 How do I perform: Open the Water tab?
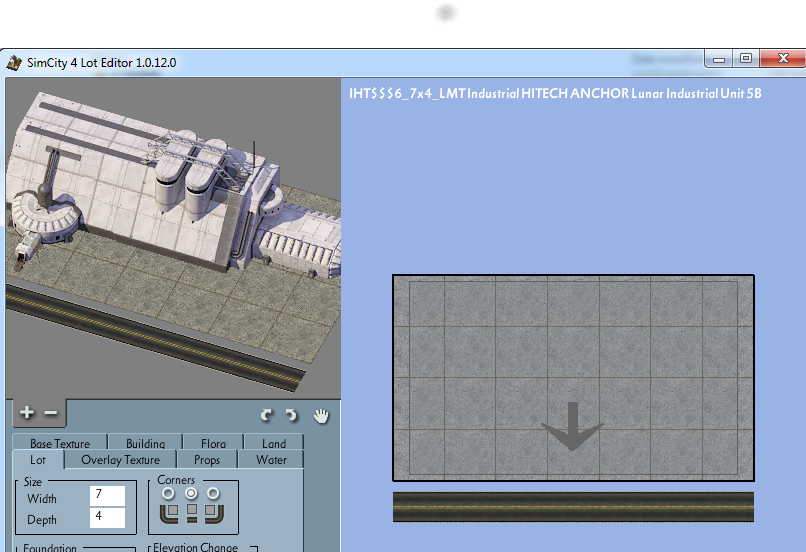coord(271,459)
